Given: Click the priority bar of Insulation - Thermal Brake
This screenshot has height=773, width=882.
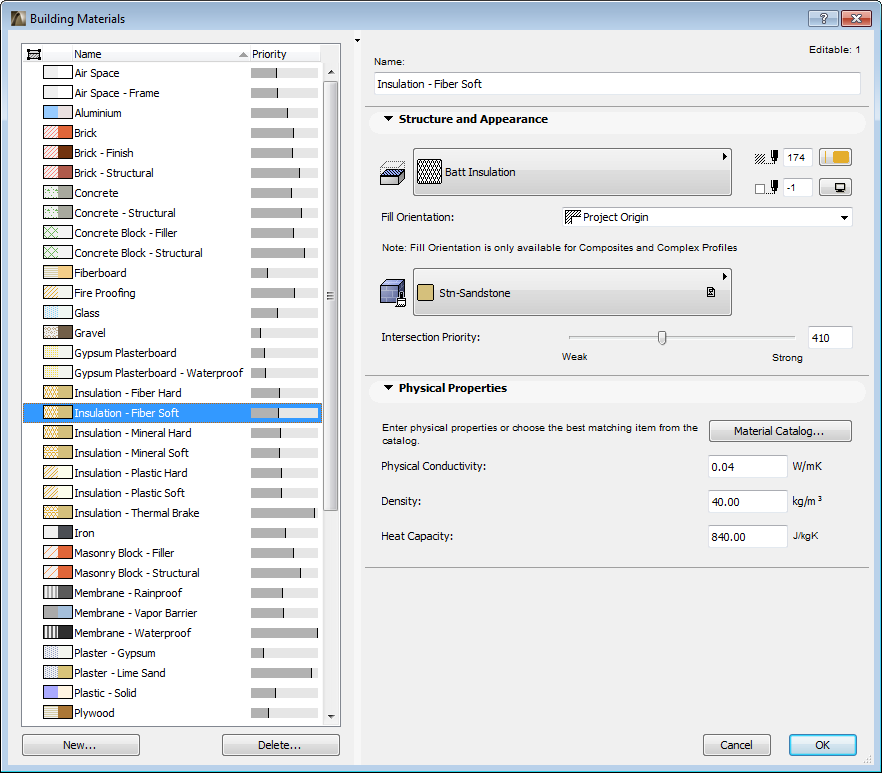Looking at the screenshot, I should [x=284, y=513].
